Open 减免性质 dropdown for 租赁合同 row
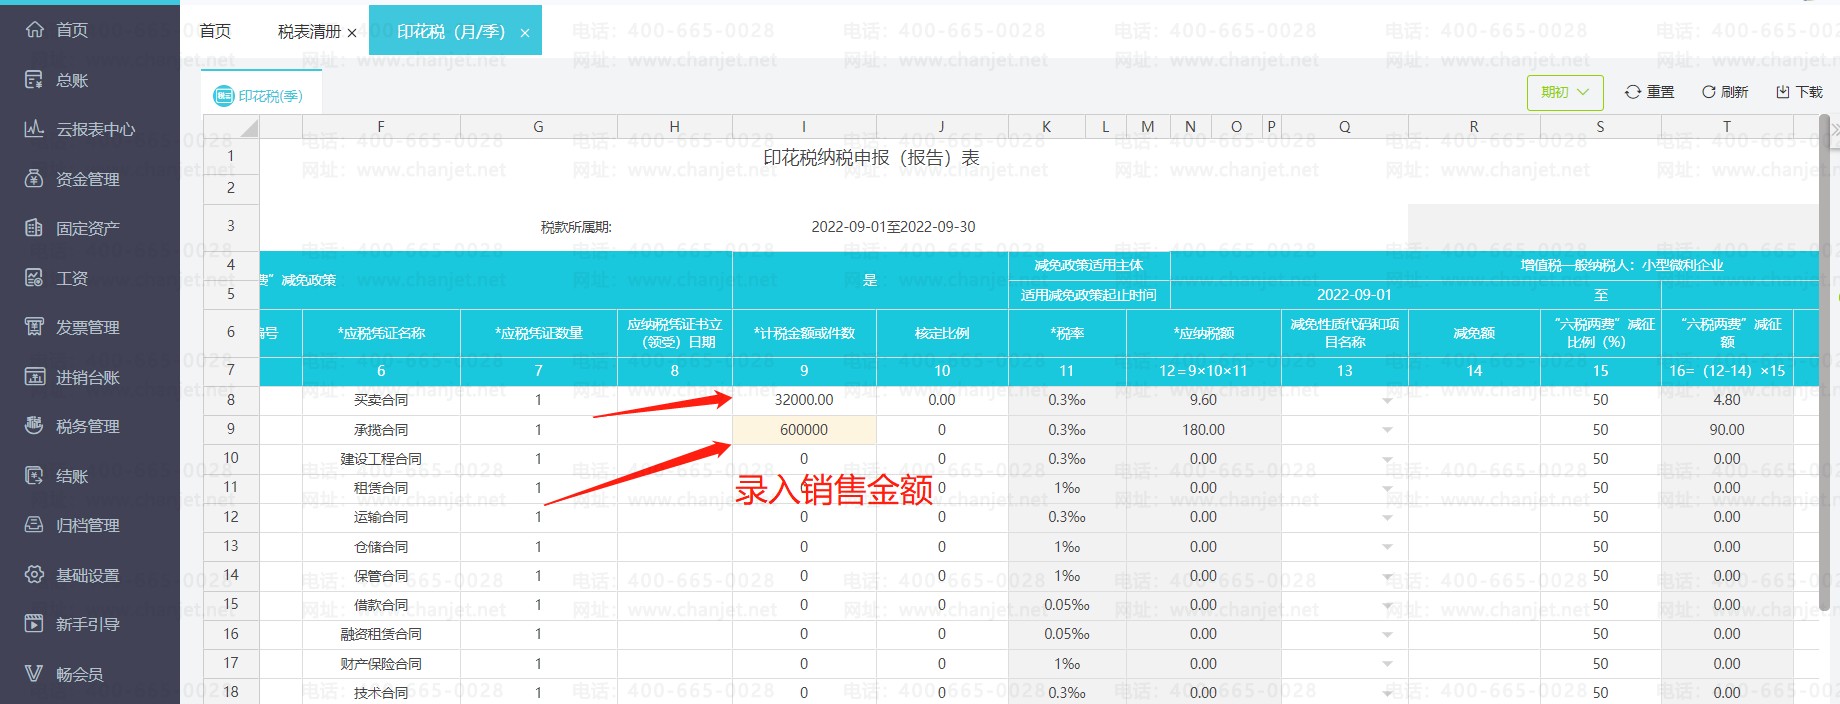The height and width of the screenshot is (704, 1840). 1387,488
